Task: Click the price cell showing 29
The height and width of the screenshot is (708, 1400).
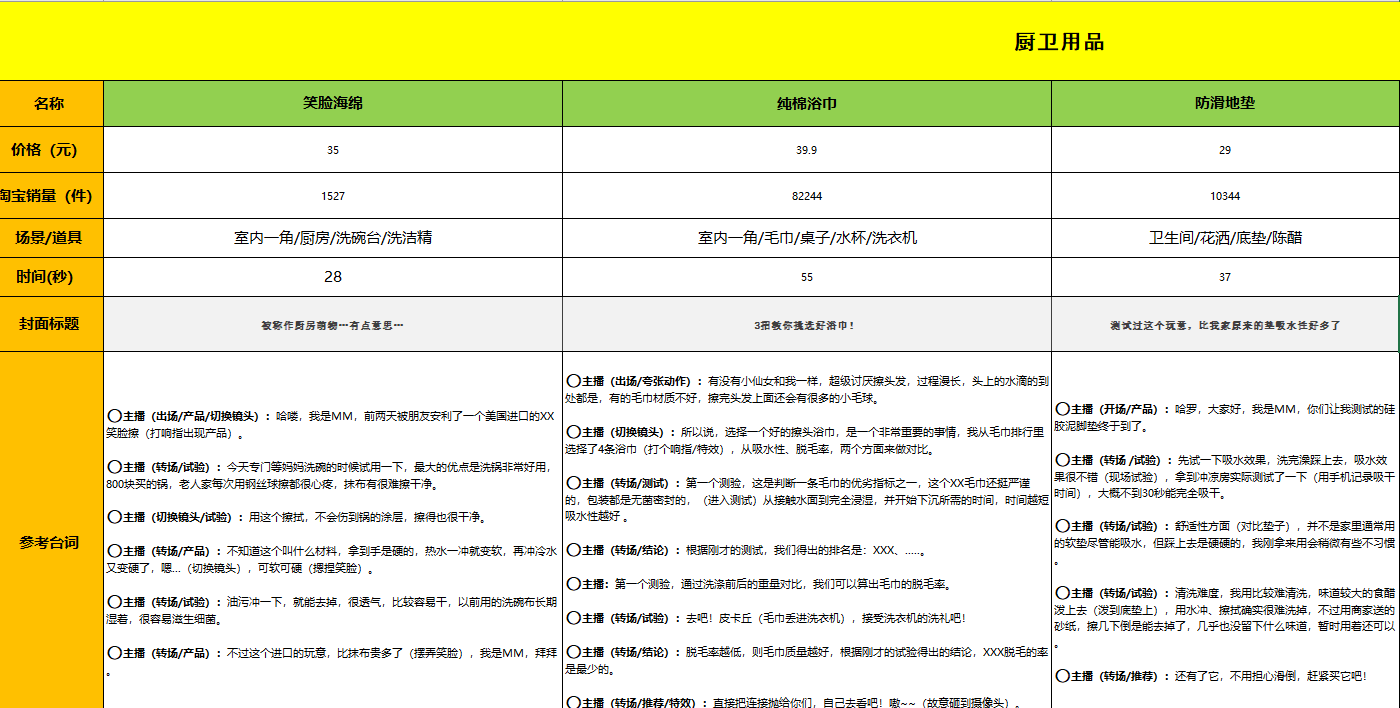Action: (1225, 149)
